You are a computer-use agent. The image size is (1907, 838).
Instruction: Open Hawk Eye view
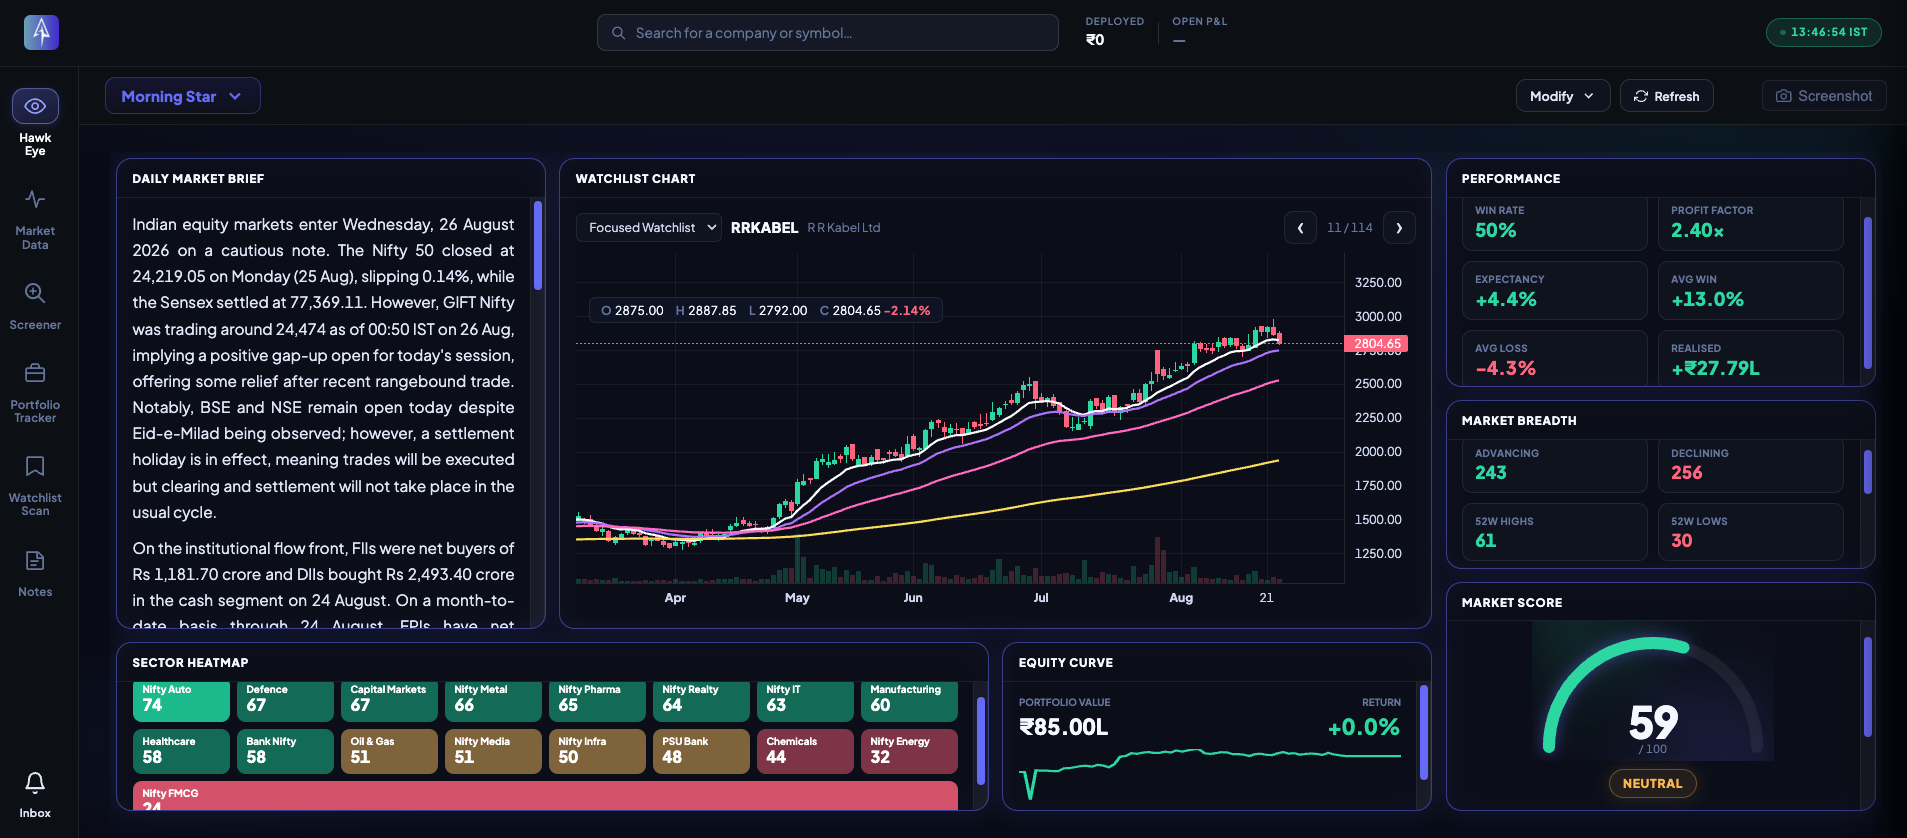tap(35, 123)
